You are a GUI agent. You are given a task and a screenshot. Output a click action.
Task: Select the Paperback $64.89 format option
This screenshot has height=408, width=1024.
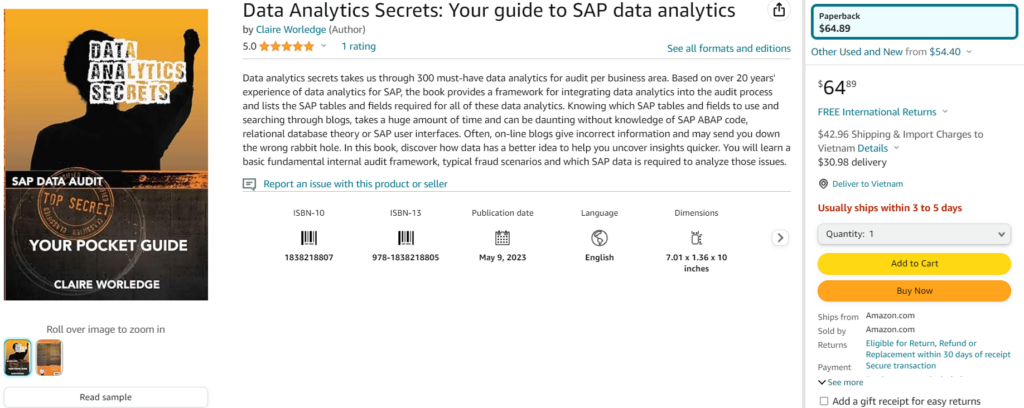(x=914, y=23)
